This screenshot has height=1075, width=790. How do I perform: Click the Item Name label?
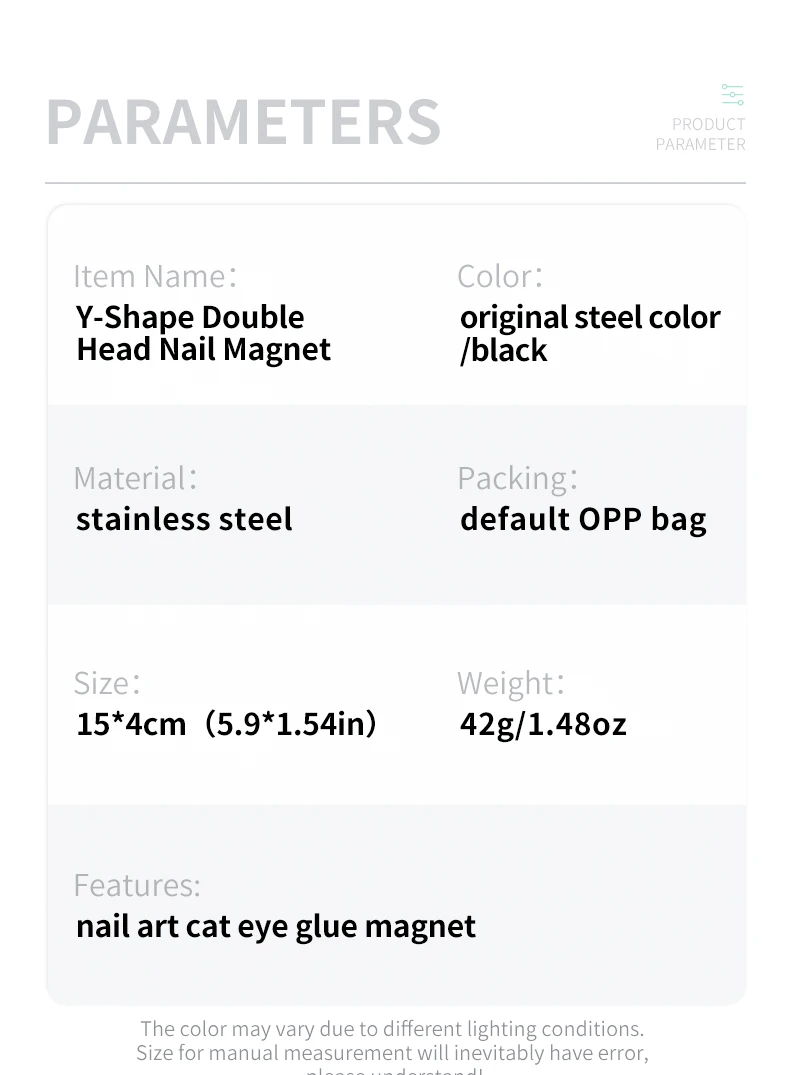click(155, 276)
